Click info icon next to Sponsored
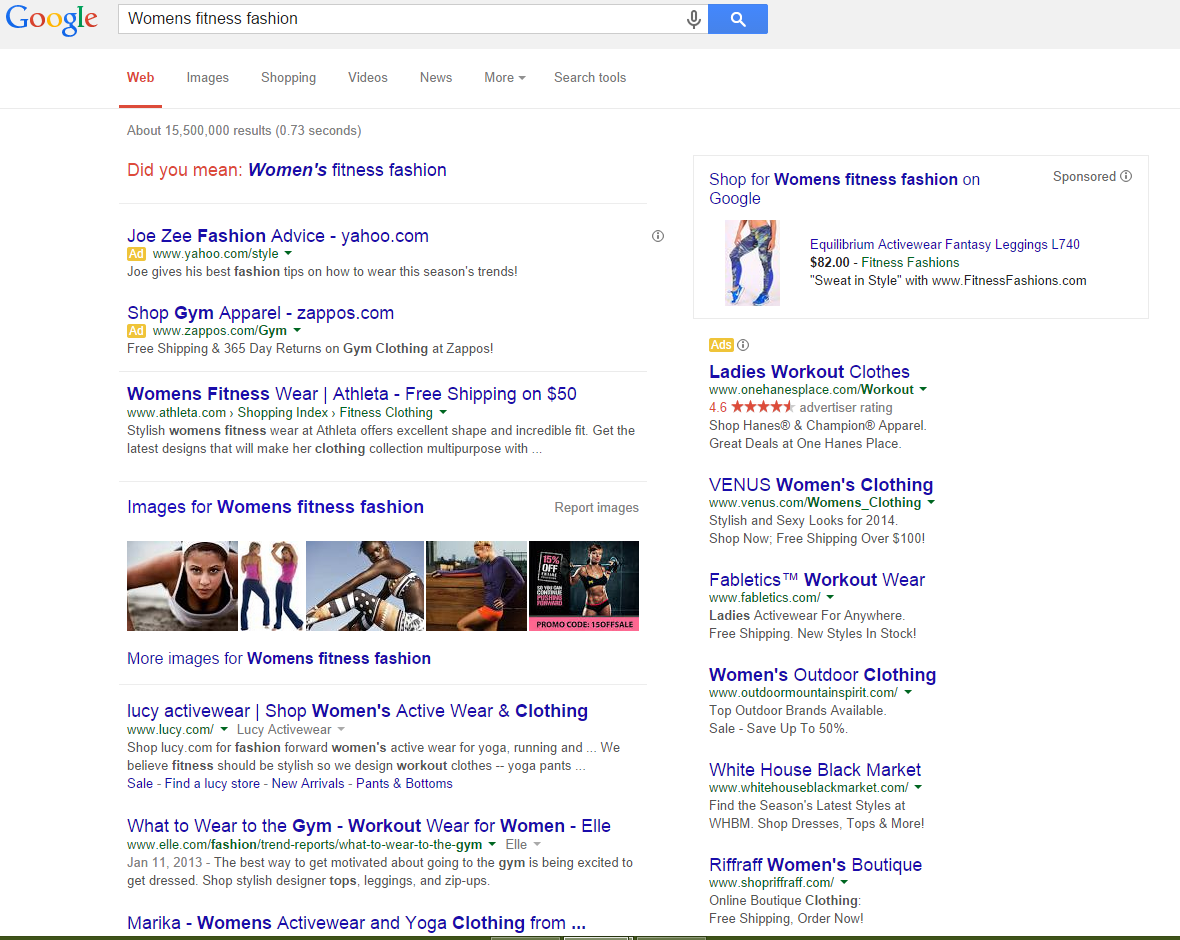This screenshot has width=1180, height=940. pyautogui.click(x=1126, y=176)
